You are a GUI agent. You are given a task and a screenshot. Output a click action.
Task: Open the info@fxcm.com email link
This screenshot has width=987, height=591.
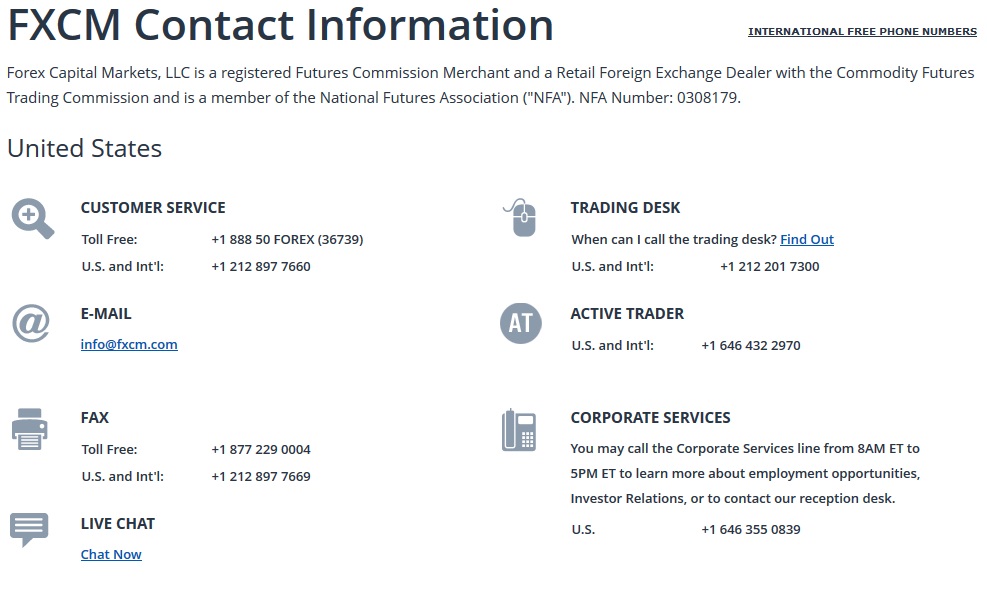tap(129, 344)
